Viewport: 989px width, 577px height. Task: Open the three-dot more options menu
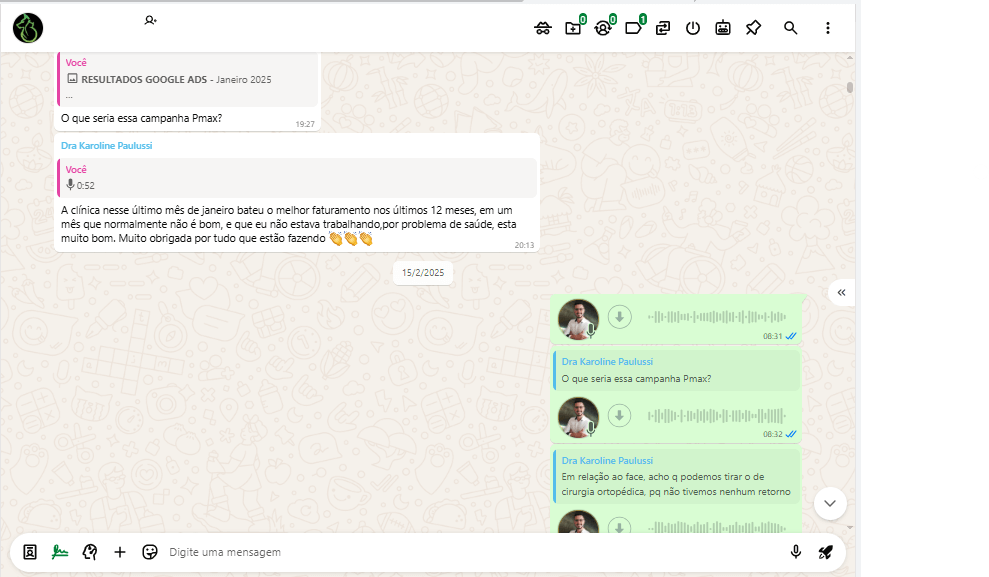click(828, 28)
